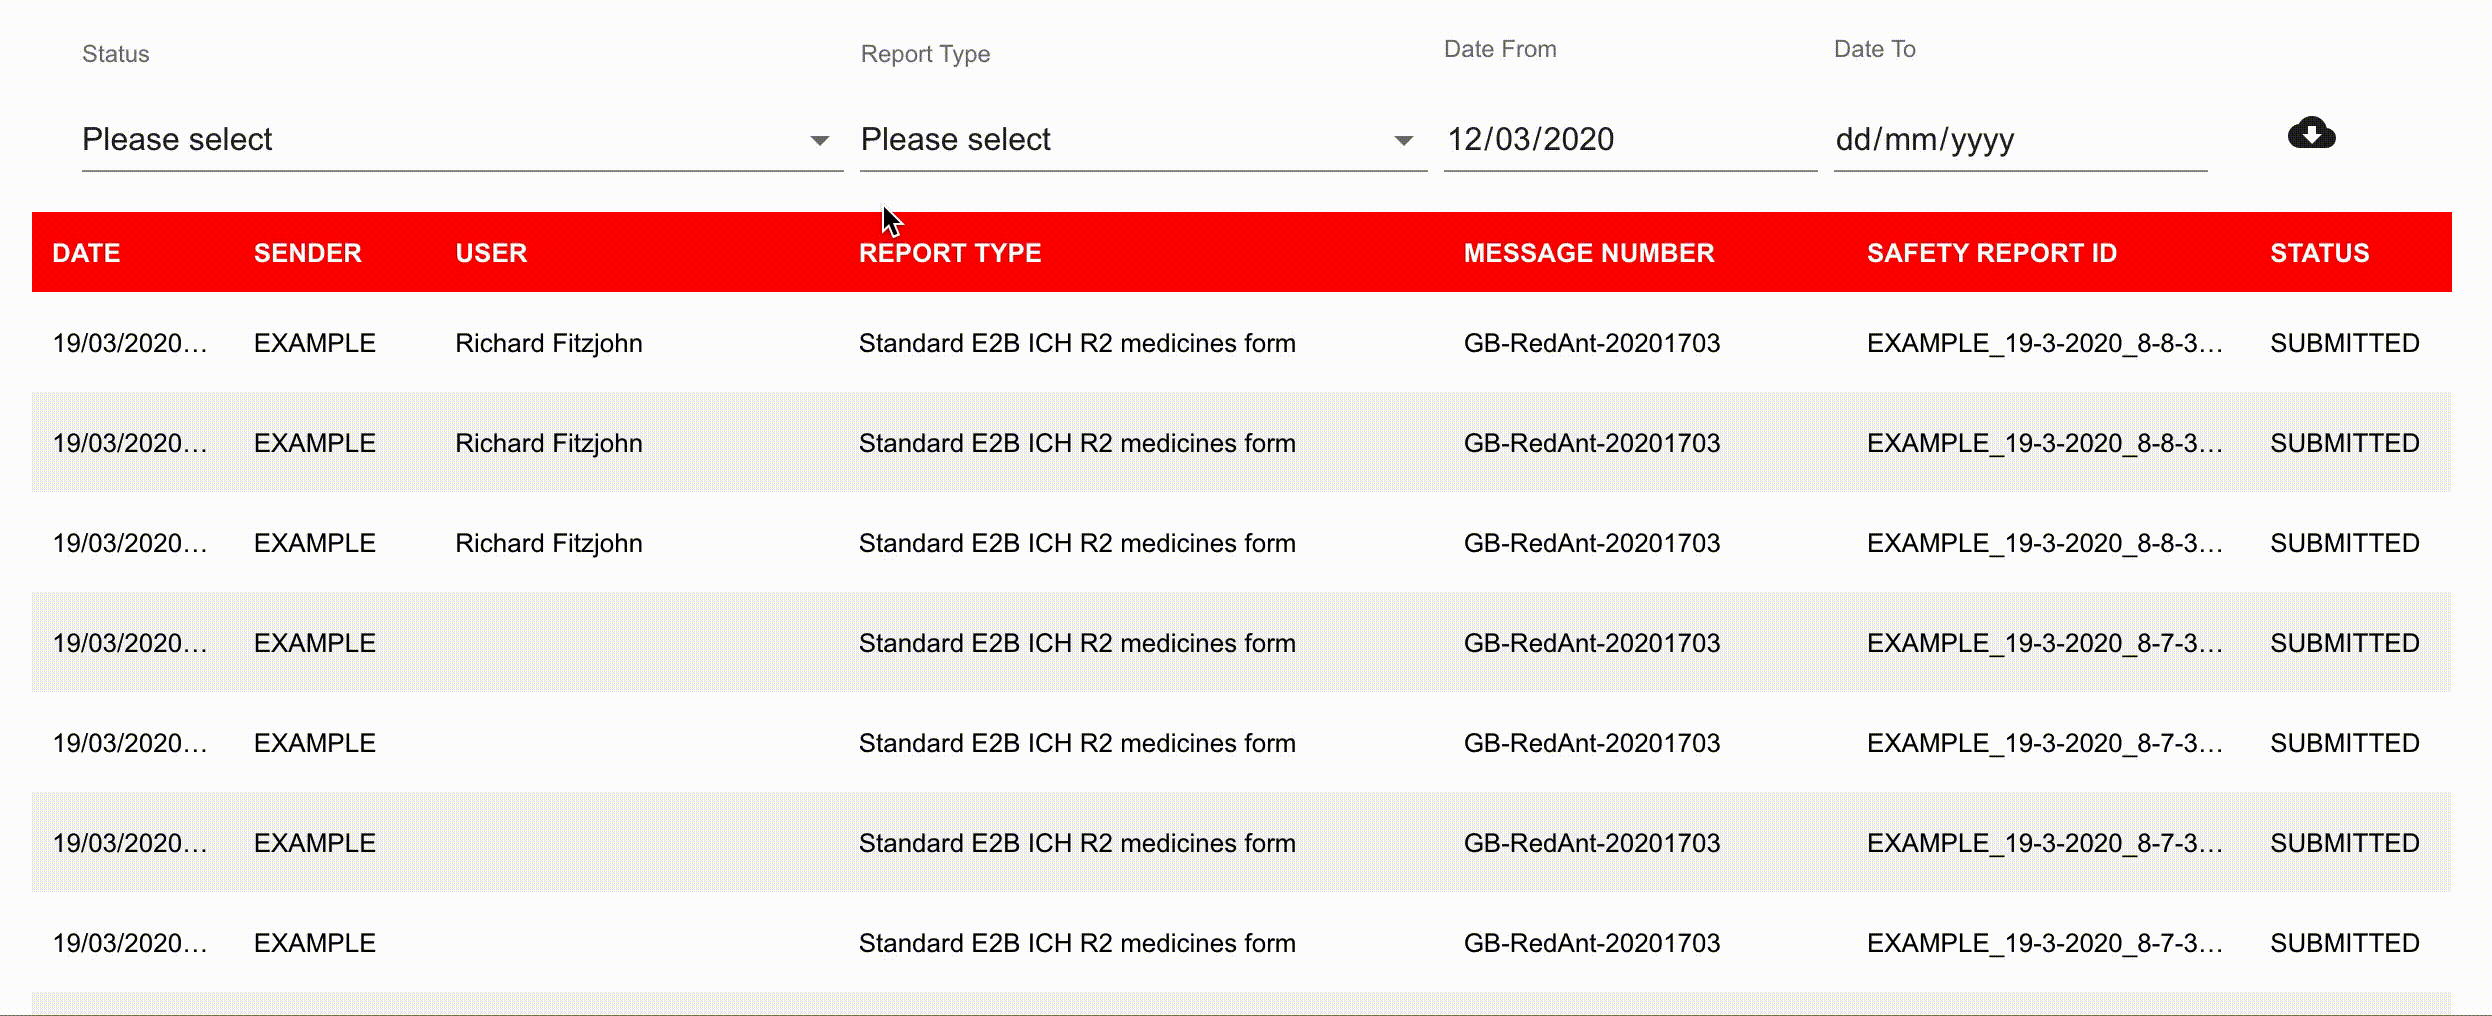This screenshot has width=2492, height=1016.
Task: Select the first Richard Fitzjohn row
Action: pos(548,344)
